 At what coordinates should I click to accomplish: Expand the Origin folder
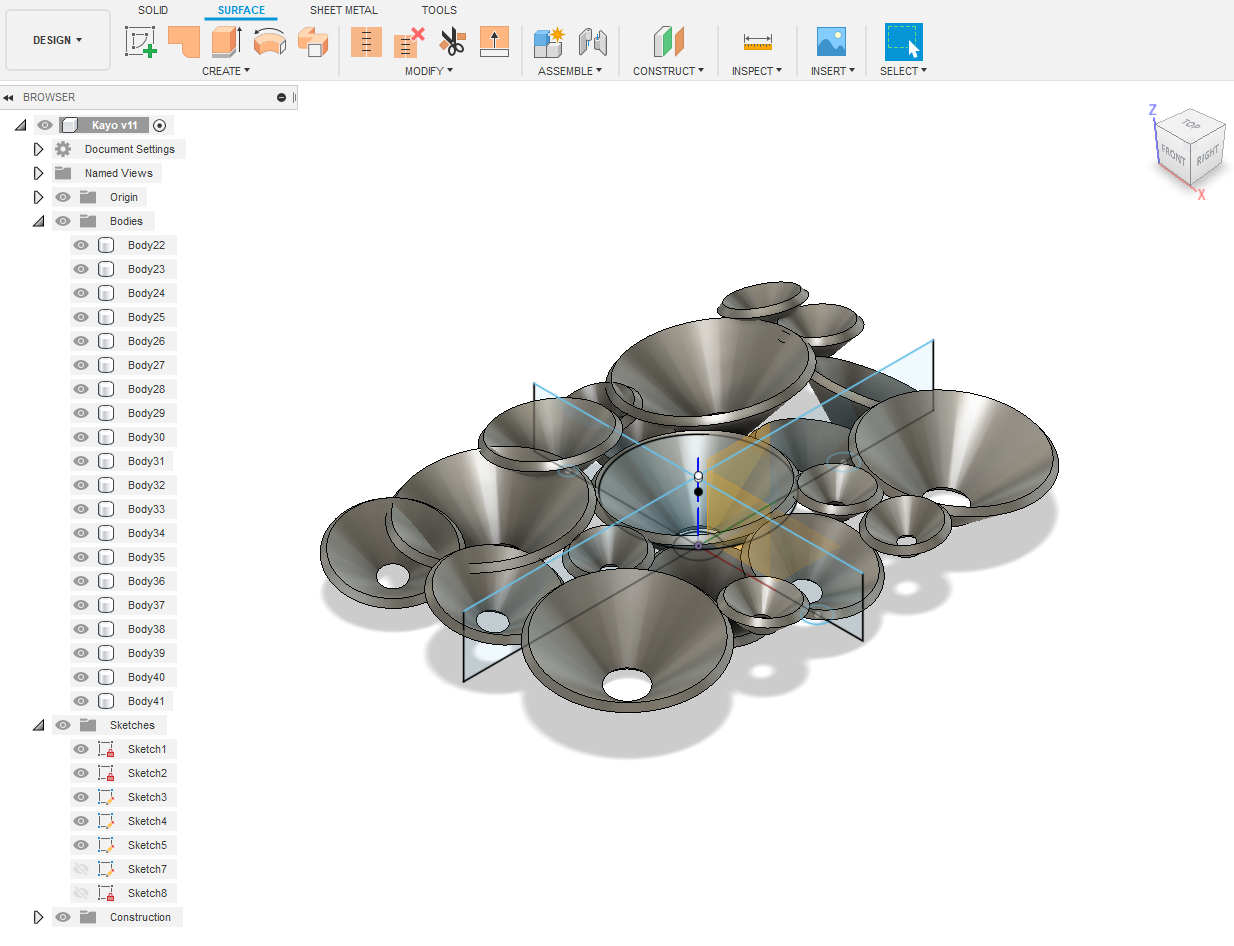(x=39, y=197)
